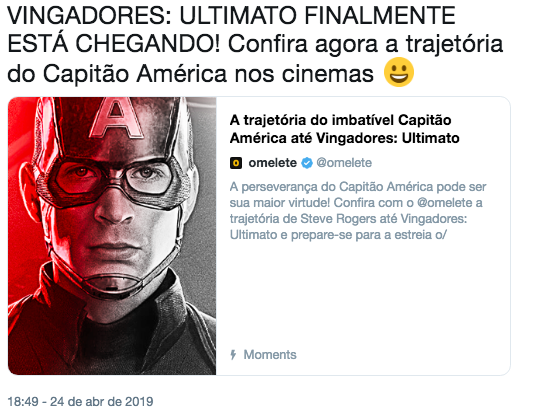
Task: Click the blue verified badge
Action: [307, 163]
